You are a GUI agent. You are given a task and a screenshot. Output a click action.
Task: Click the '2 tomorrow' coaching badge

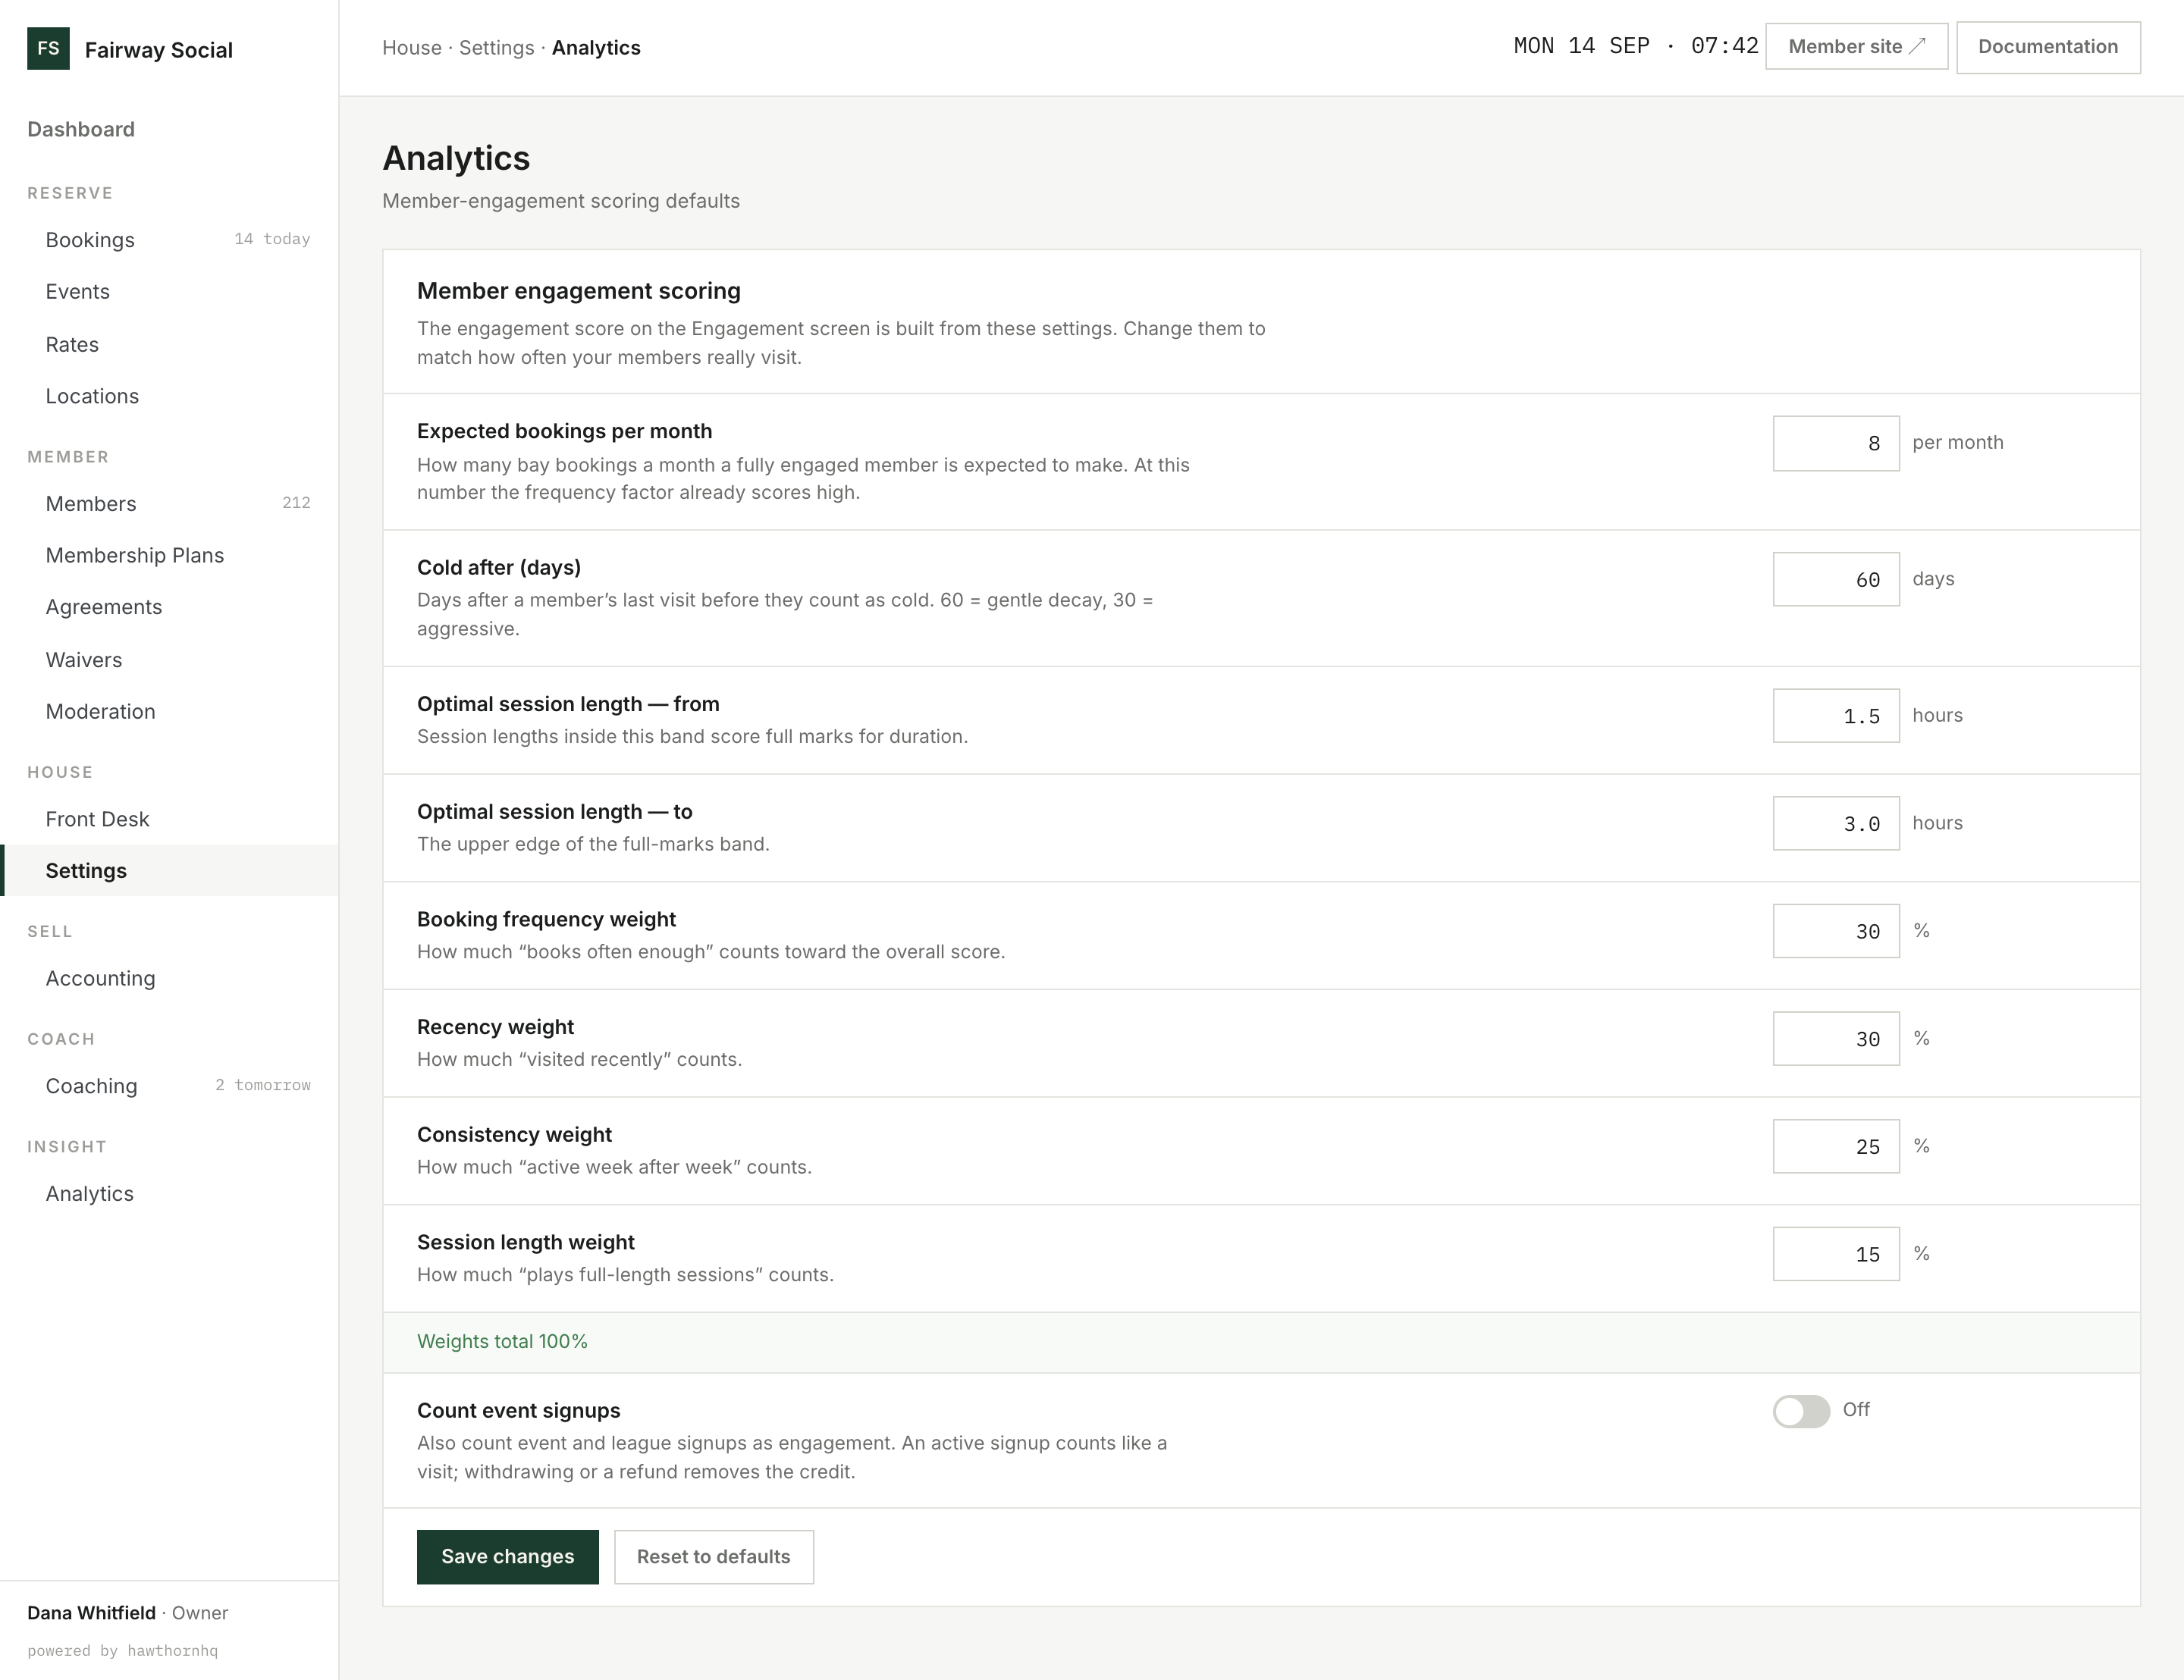(x=263, y=1085)
